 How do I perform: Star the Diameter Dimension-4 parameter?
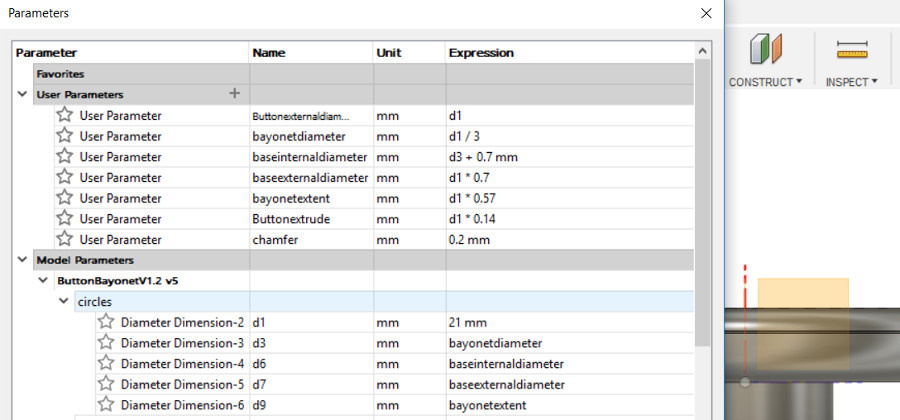(106, 363)
